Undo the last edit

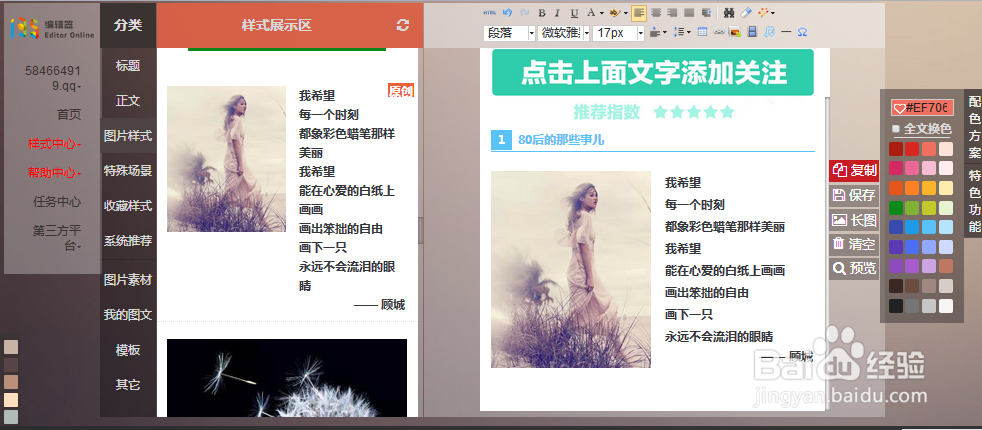click(508, 13)
